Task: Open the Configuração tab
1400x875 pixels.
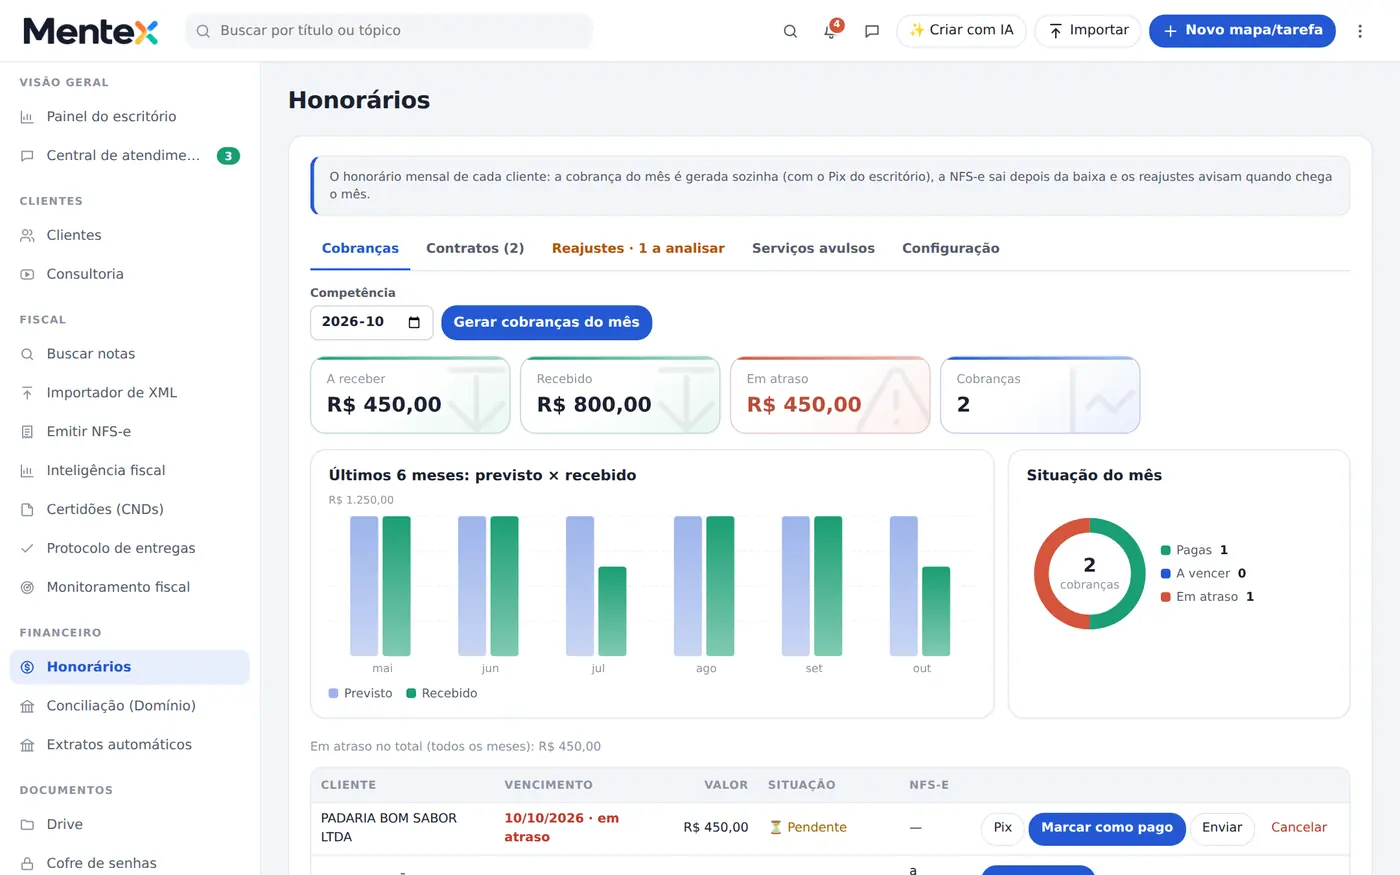Action: point(951,248)
